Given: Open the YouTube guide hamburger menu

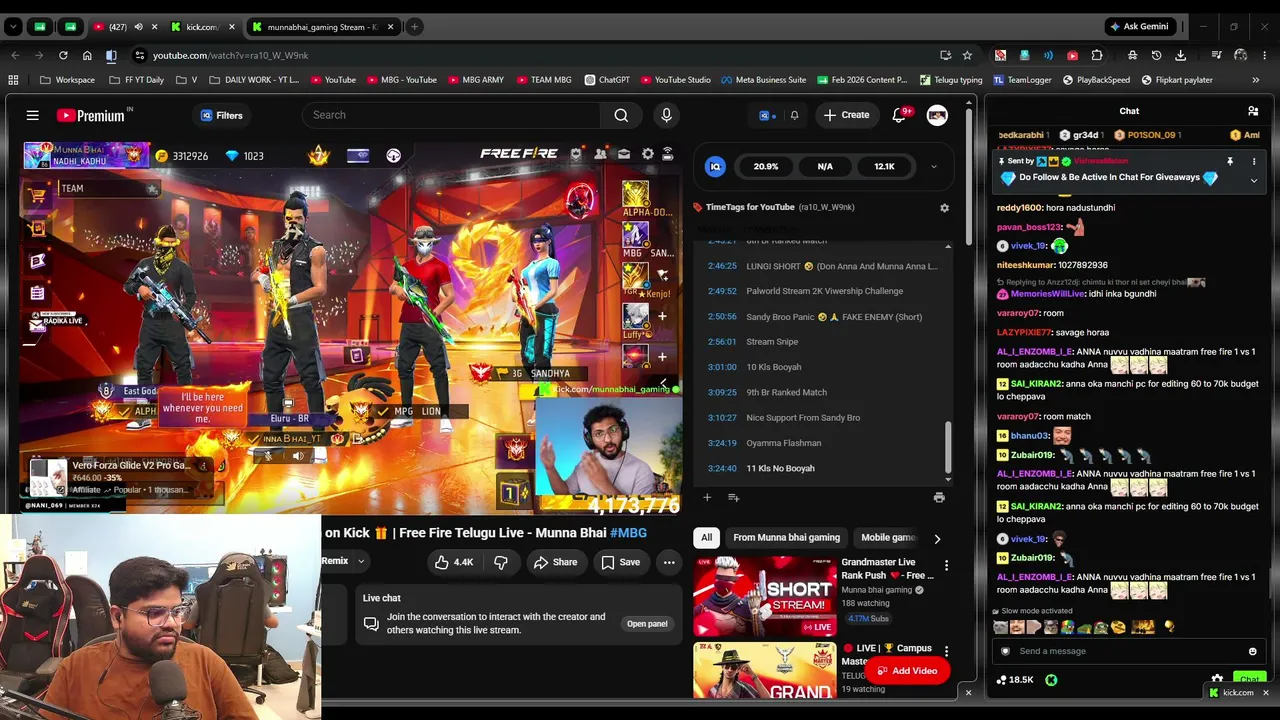Looking at the screenshot, I should click(x=33, y=115).
